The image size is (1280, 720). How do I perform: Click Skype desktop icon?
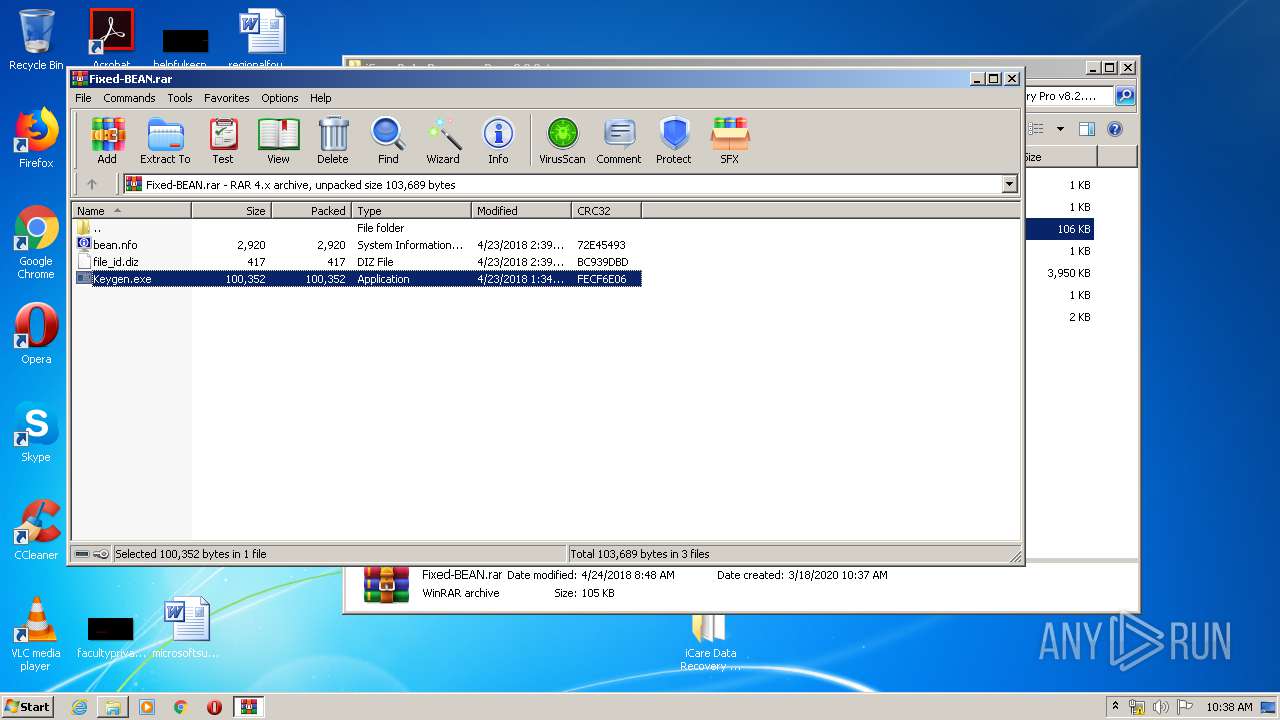[36, 432]
